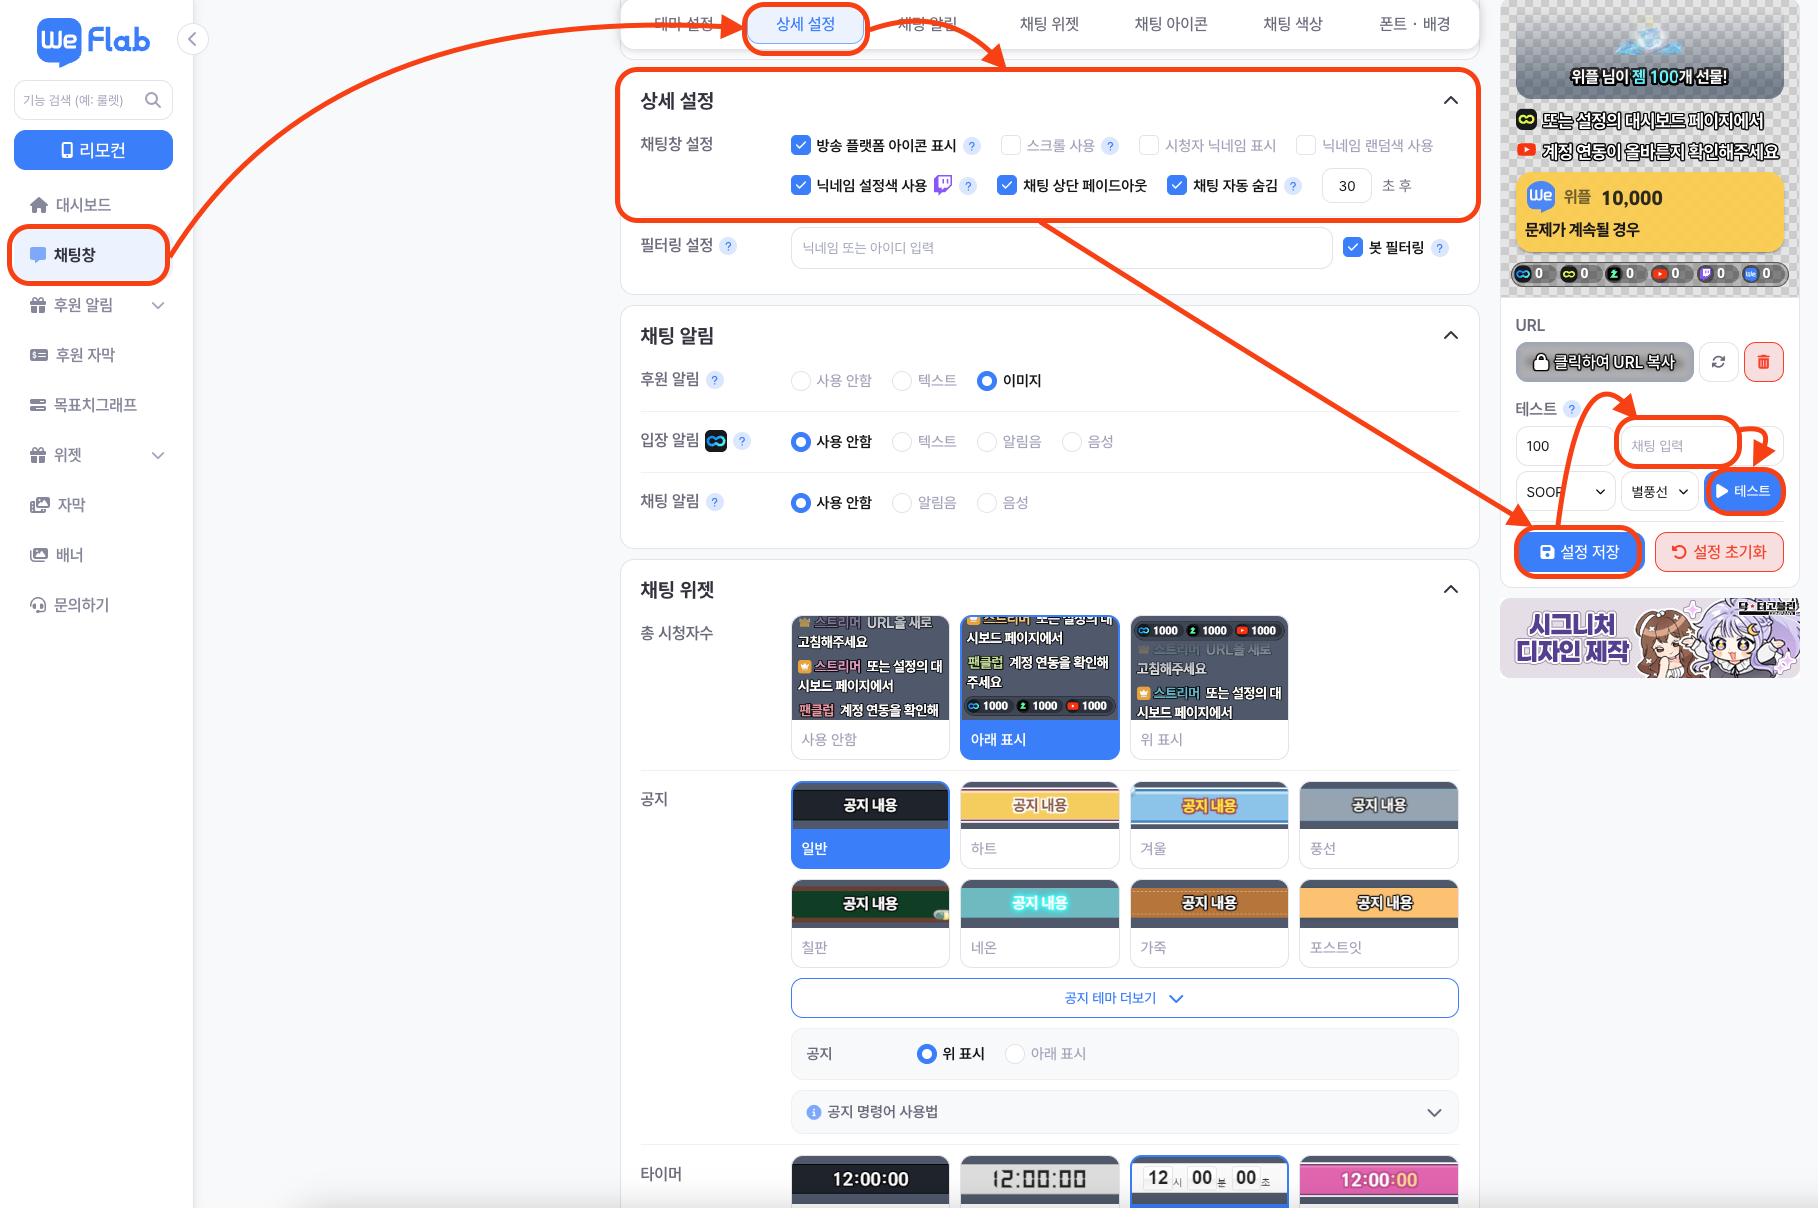The height and width of the screenshot is (1208, 1818).
Task: Click the search magnifier icon
Action: [153, 100]
